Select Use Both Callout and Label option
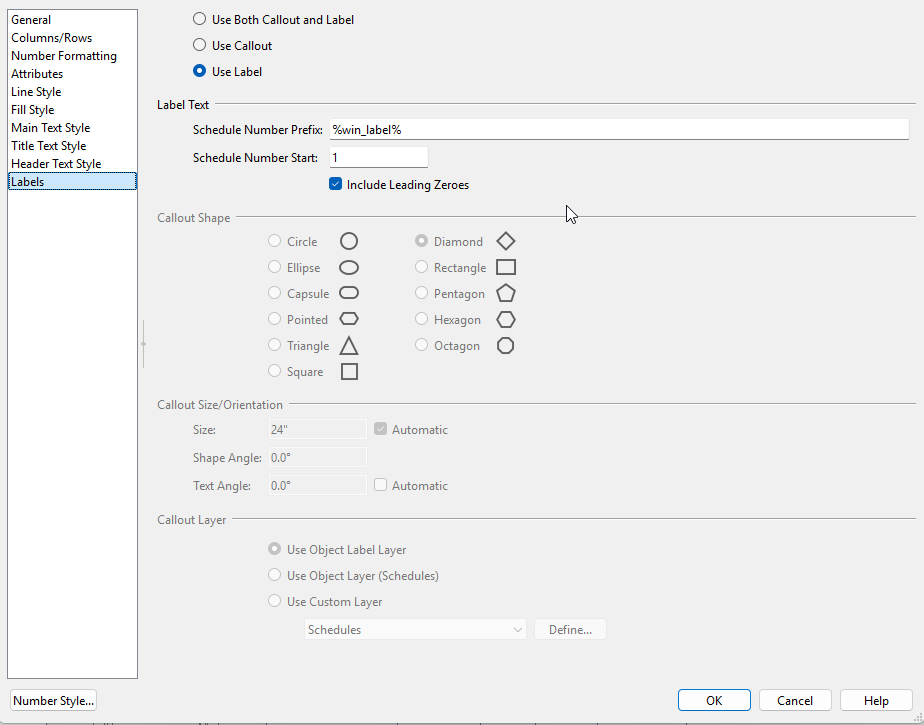Viewport: 924px width, 725px height. pyautogui.click(x=200, y=20)
